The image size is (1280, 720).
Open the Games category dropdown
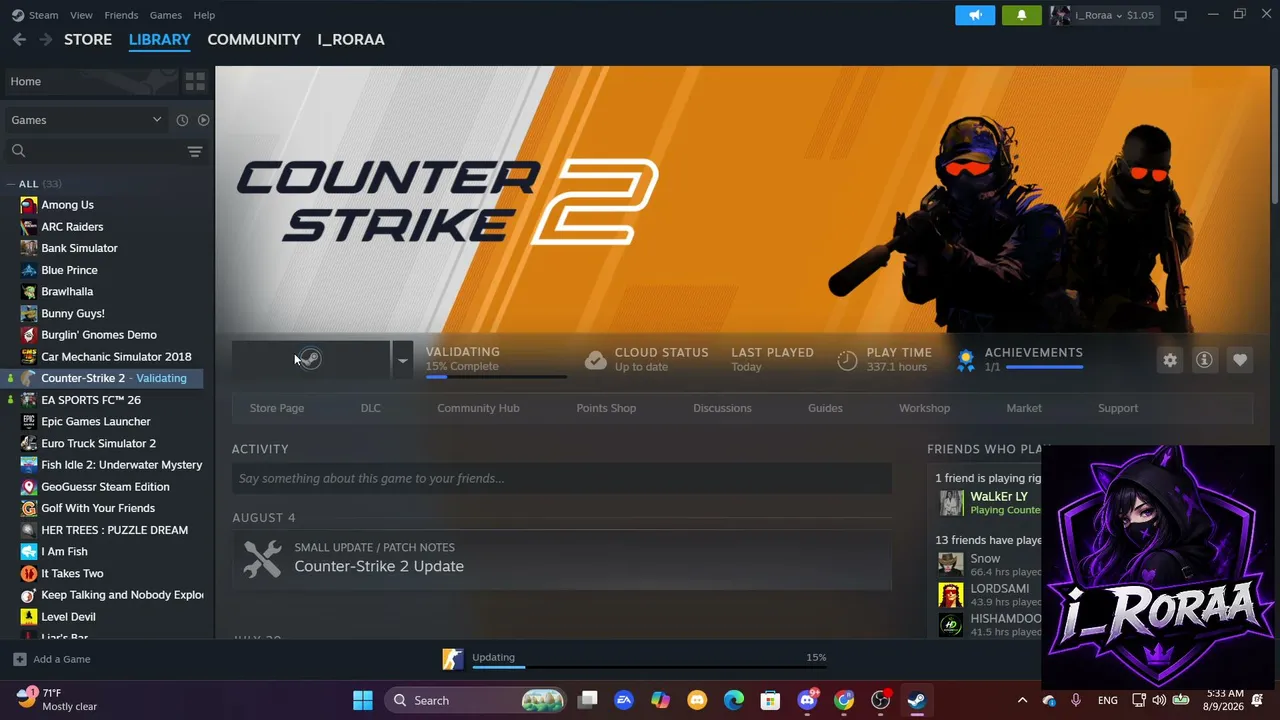(x=85, y=120)
